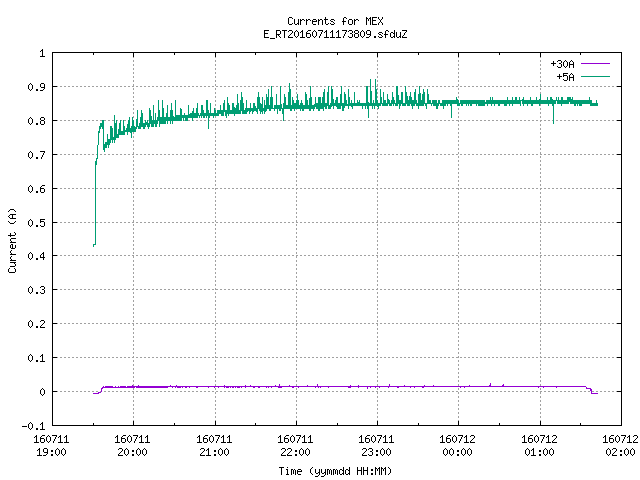
Task: Click the x-axis label '160711 20:00'
Action: click(x=132, y=445)
